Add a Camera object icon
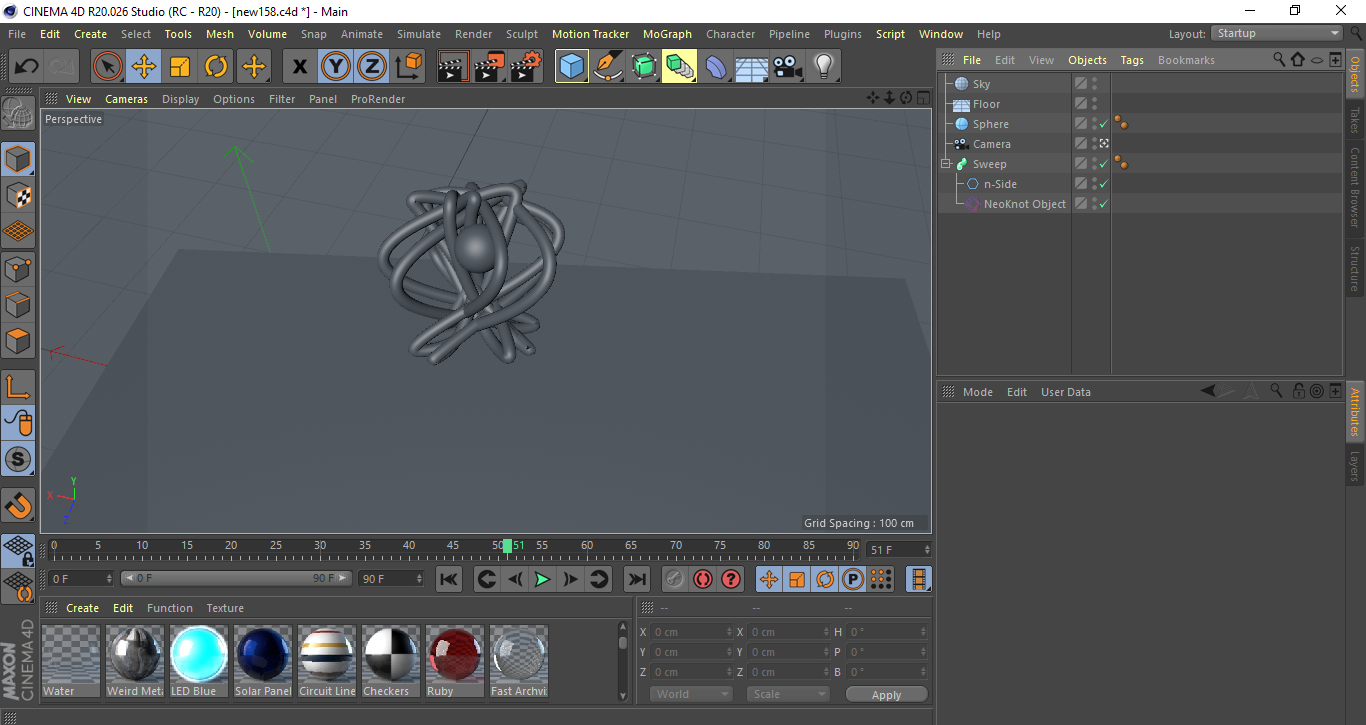Viewport: 1366px width, 725px height. coord(787,67)
